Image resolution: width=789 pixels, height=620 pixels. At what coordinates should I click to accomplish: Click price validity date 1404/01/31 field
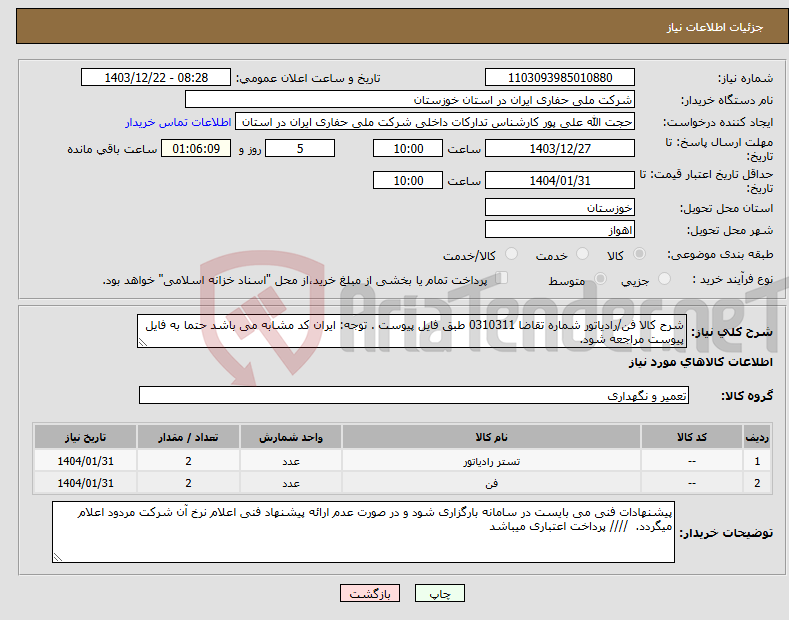560,180
